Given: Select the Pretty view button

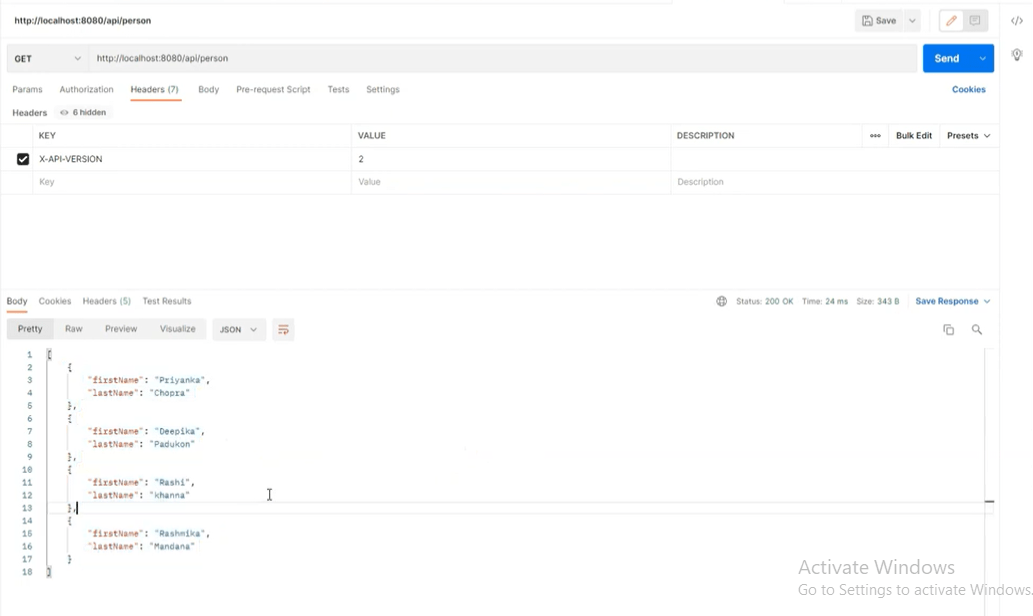Looking at the screenshot, I should 30,329.
